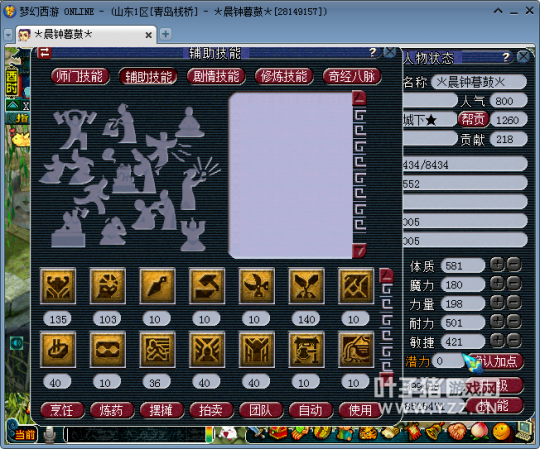Click the building skill icon in bottom row
Screen dimensions: 540x449
[x=356, y=349]
